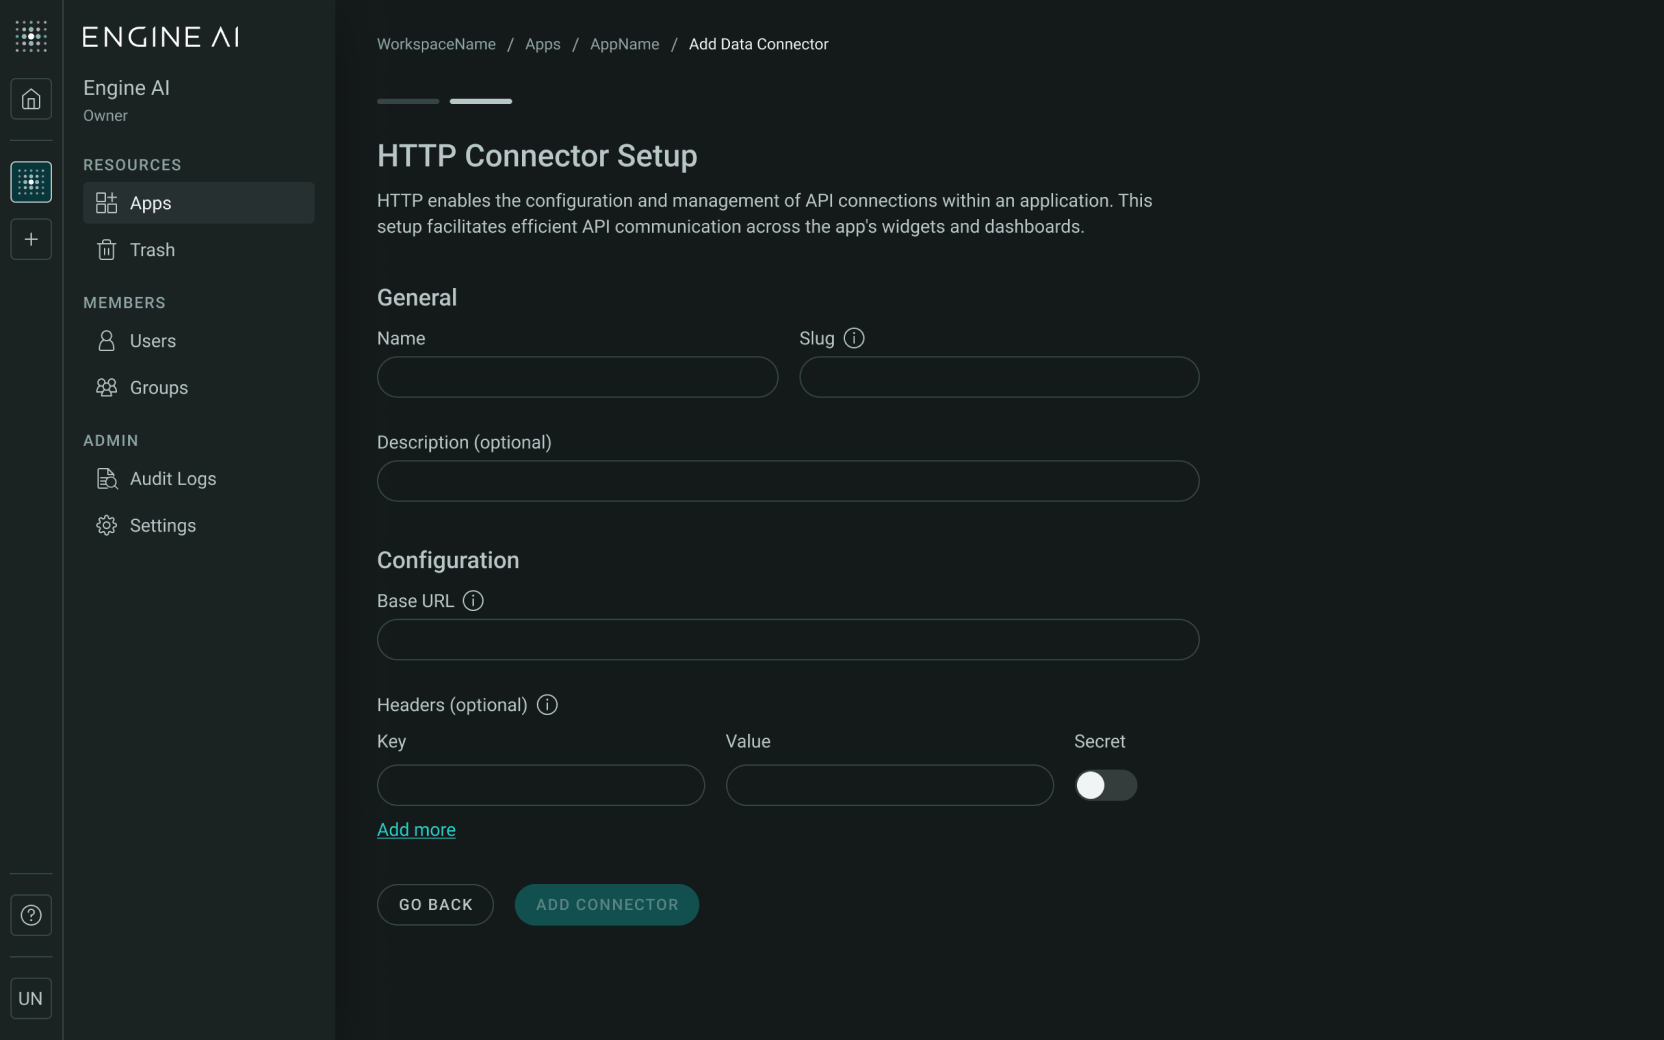Open Settings via gear icon
The height and width of the screenshot is (1040, 1664).
tap(107, 525)
